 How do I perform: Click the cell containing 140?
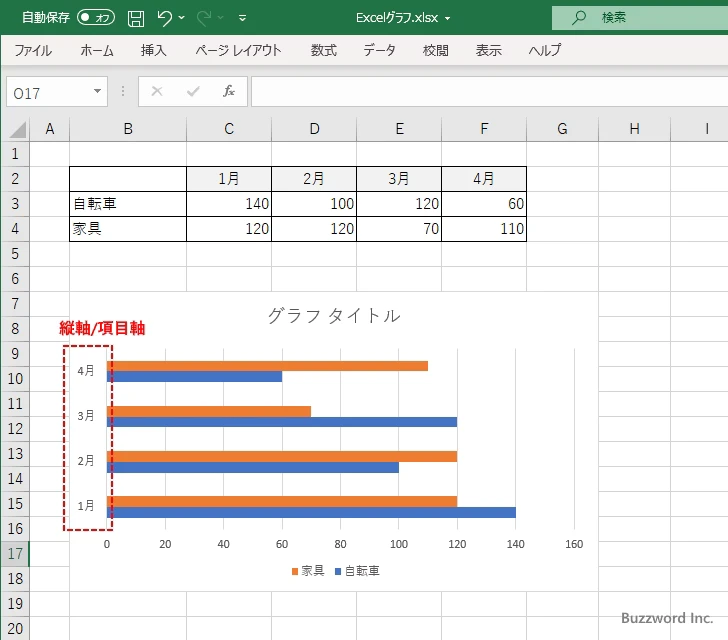(229, 204)
